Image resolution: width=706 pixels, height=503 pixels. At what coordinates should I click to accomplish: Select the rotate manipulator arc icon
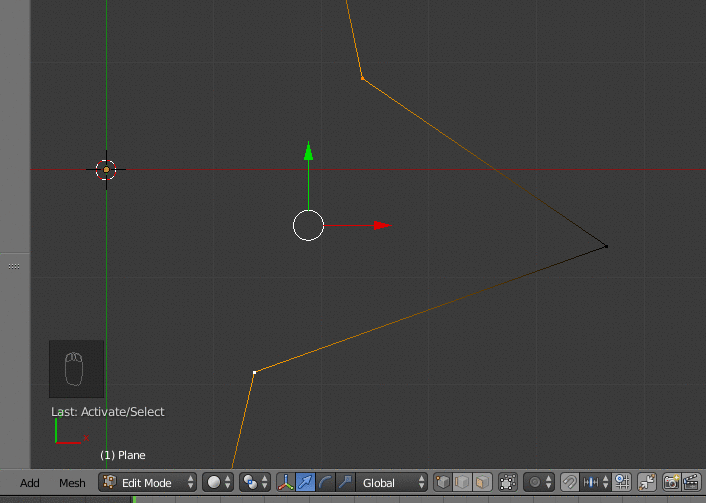[325, 483]
